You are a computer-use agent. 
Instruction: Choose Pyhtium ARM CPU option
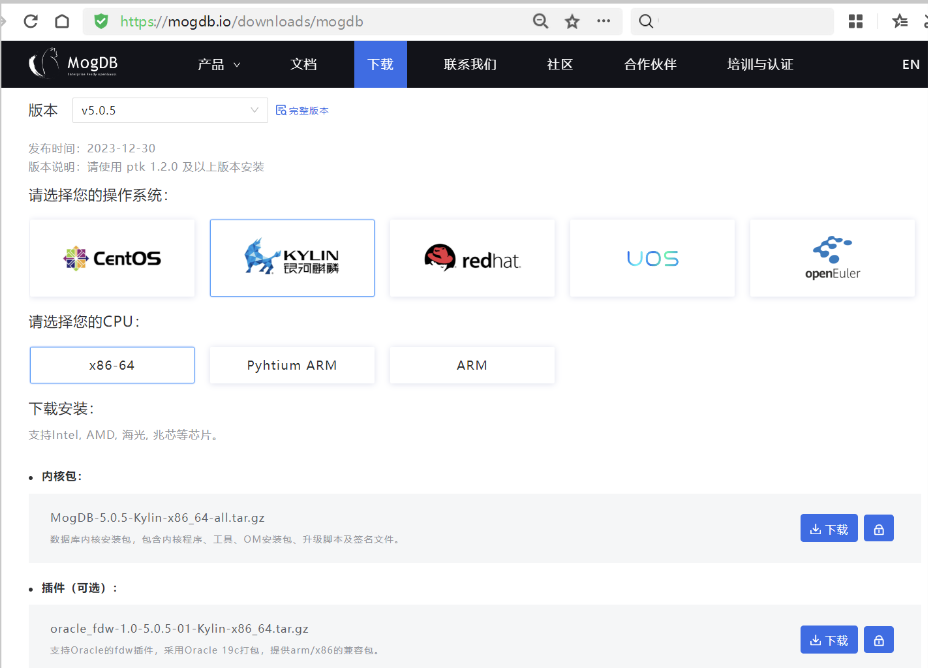(x=292, y=365)
